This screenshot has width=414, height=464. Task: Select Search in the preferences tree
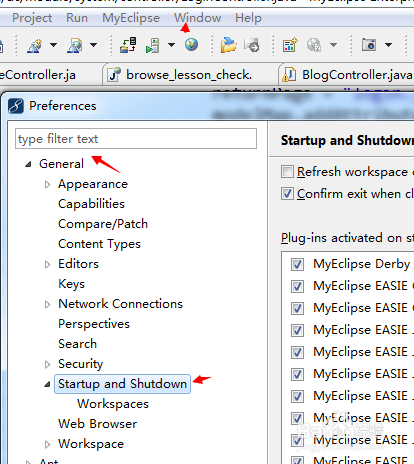77,344
